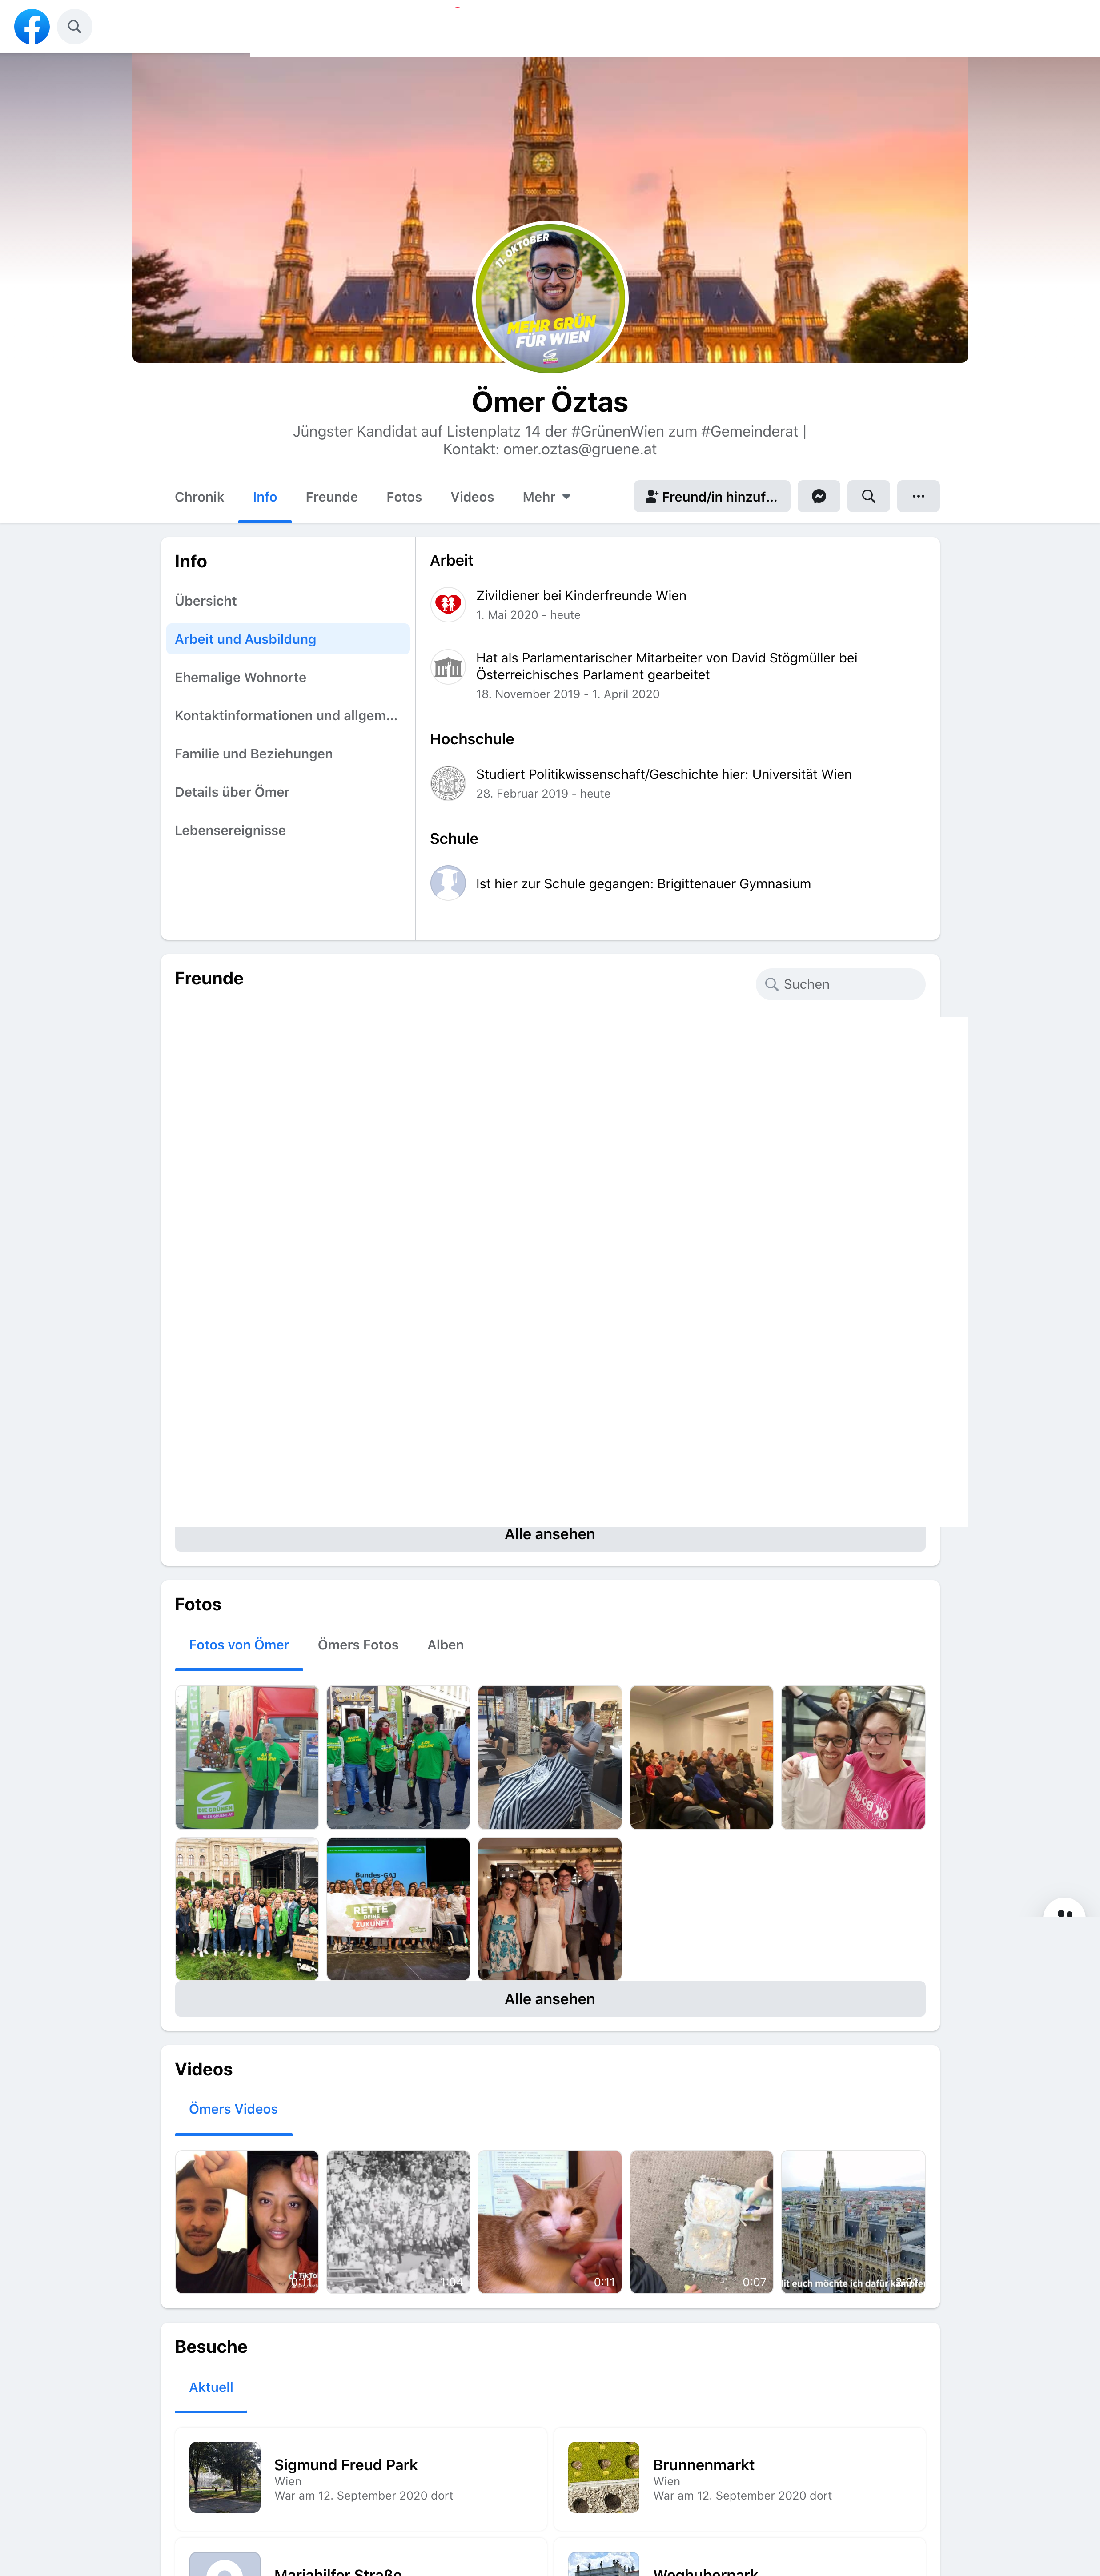Click the Besuche section heading
The image size is (1100, 2576).
[x=211, y=2347]
